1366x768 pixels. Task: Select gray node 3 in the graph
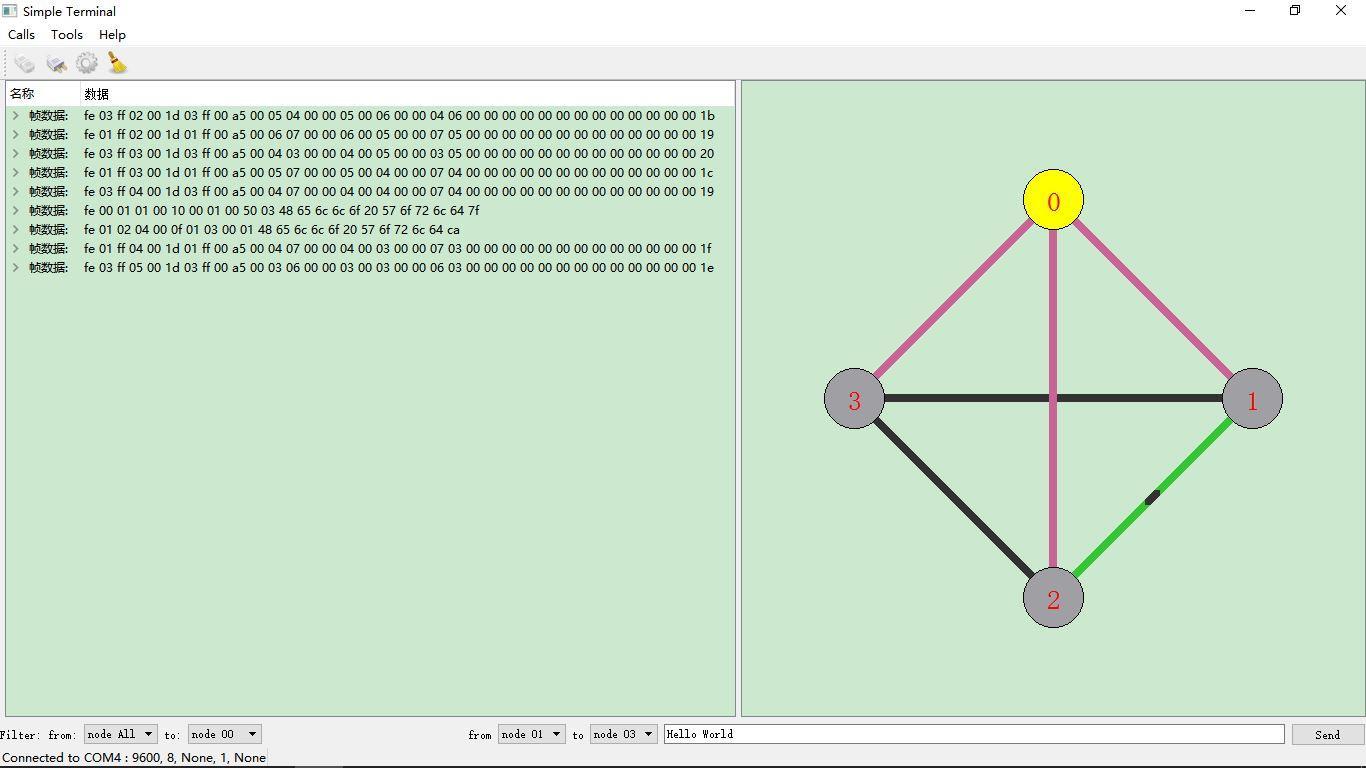pos(854,398)
